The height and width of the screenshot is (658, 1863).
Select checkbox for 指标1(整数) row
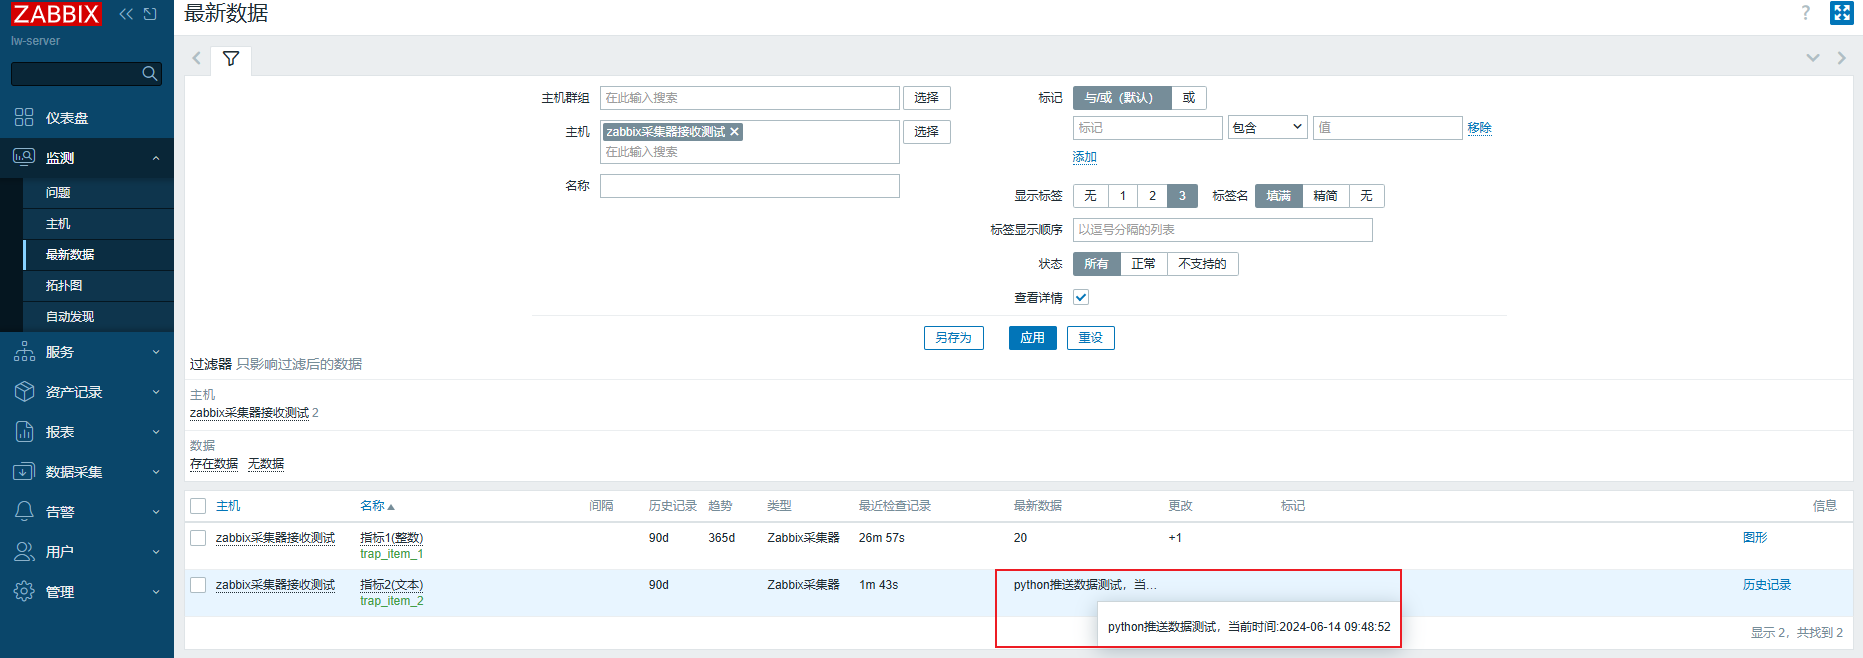[x=198, y=538]
